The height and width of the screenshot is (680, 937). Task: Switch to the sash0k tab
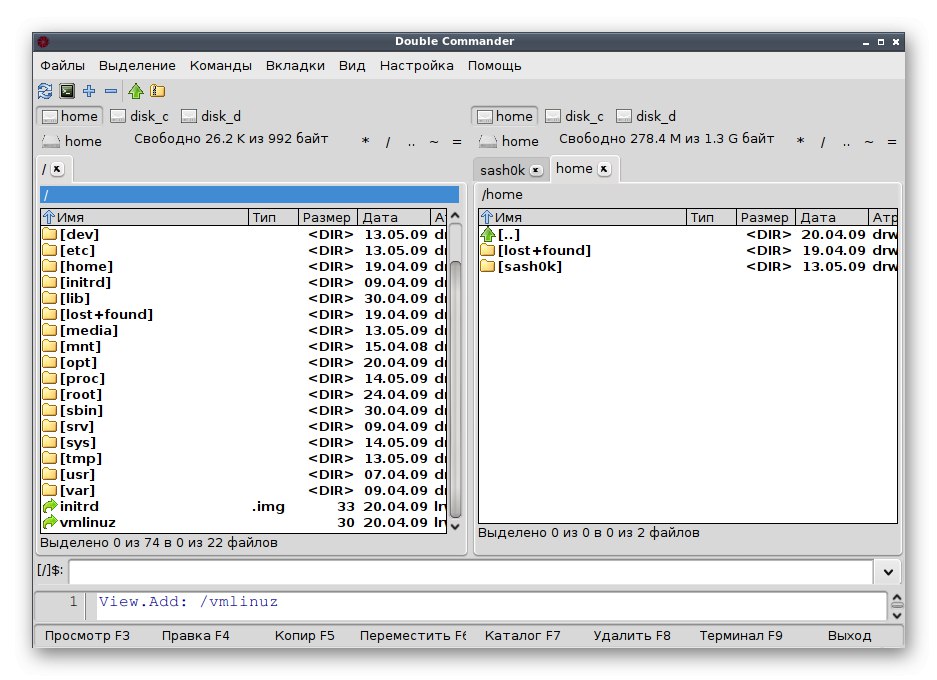pos(502,170)
